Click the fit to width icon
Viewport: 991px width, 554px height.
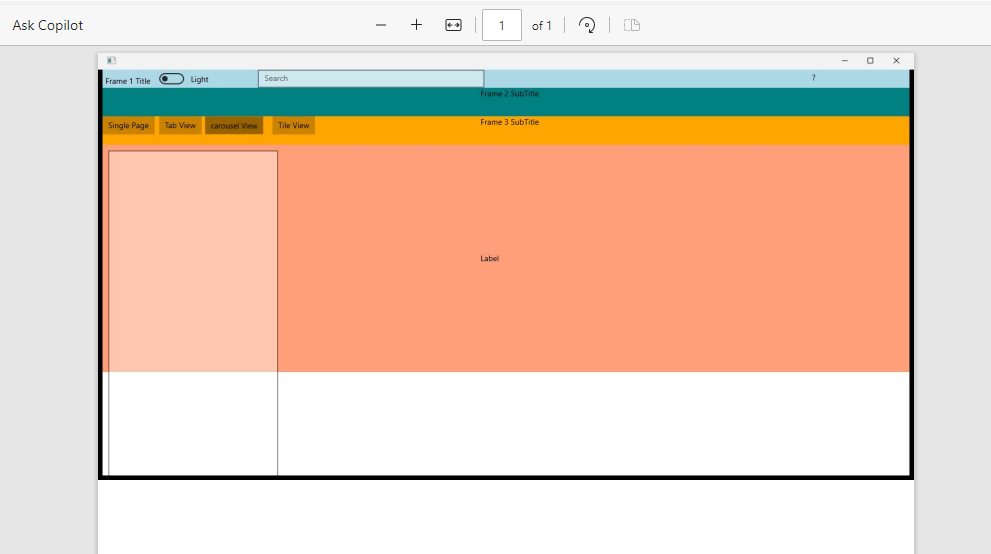[x=453, y=25]
